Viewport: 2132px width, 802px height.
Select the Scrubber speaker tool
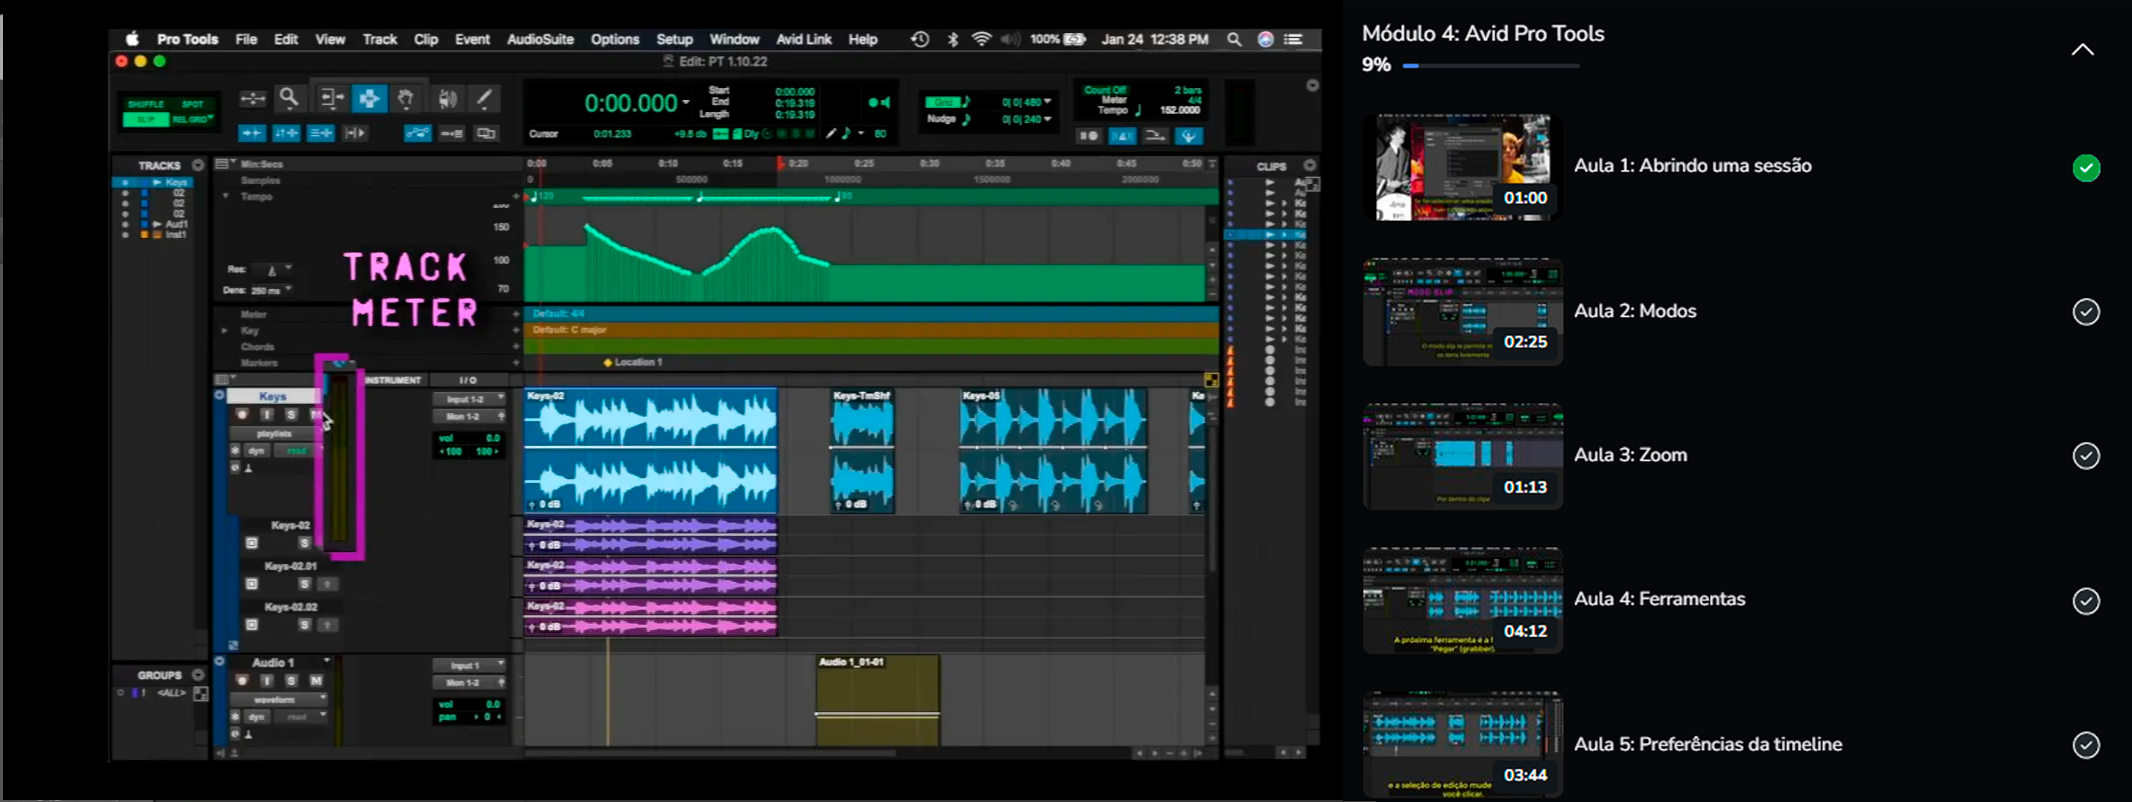(447, 98)
